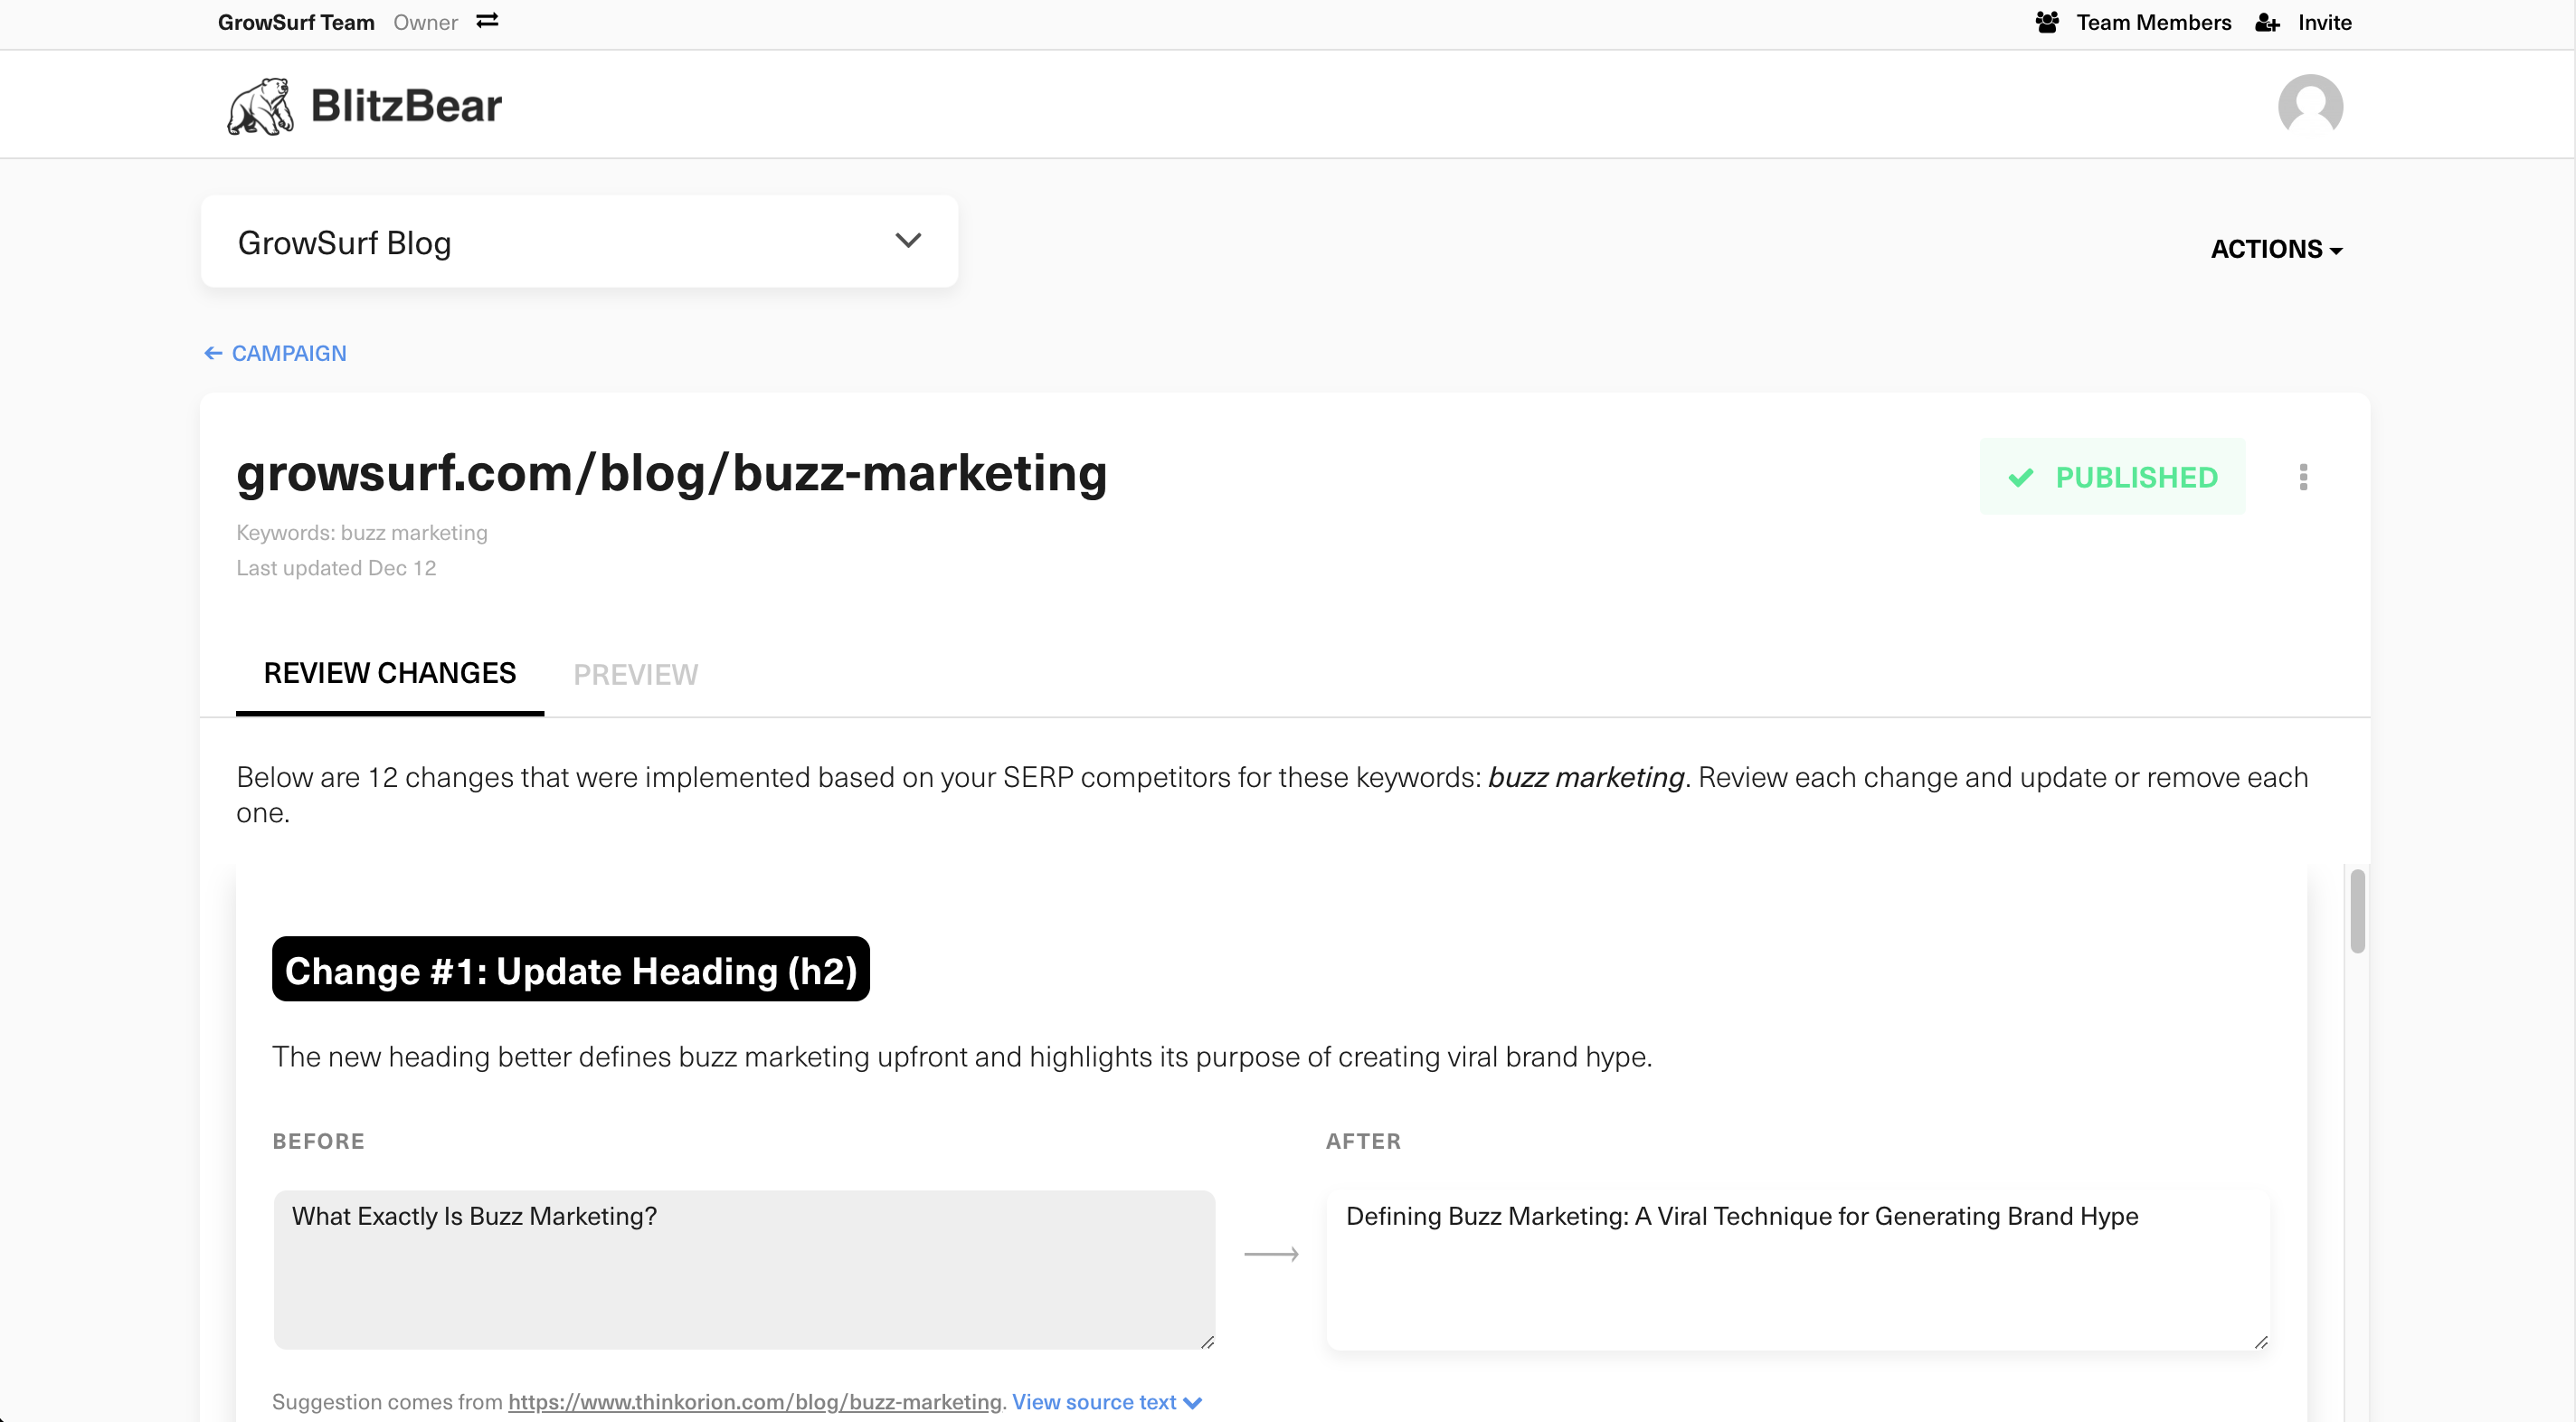The height and width of the screenshot is (1422, 2576).
Task: Click the team switch arrows icon
Action: coord(487,21)
